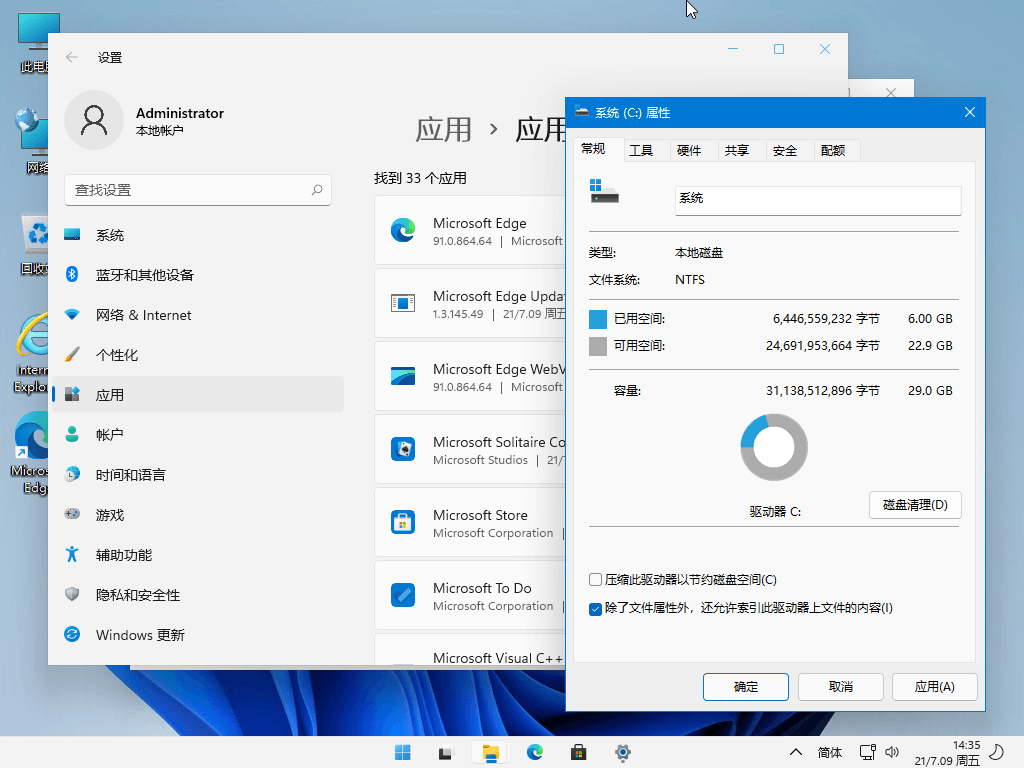Screen dimensions: 1024x768
Task: Click the 磁盘清理 disk cleanup button
Action: (x=914, y=504)
